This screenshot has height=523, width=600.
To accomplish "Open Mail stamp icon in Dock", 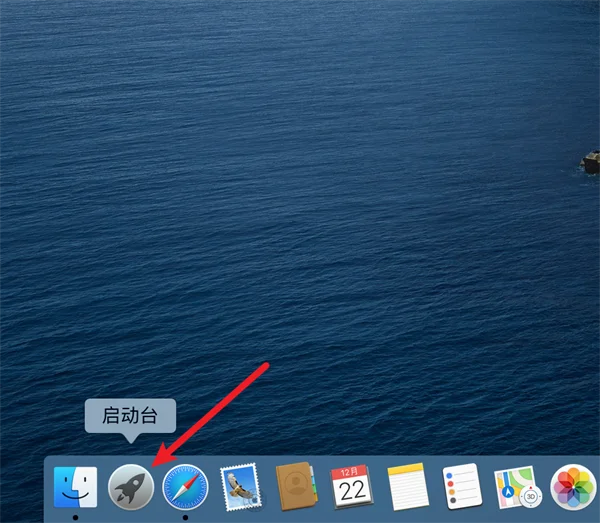I will pos(241,487).
